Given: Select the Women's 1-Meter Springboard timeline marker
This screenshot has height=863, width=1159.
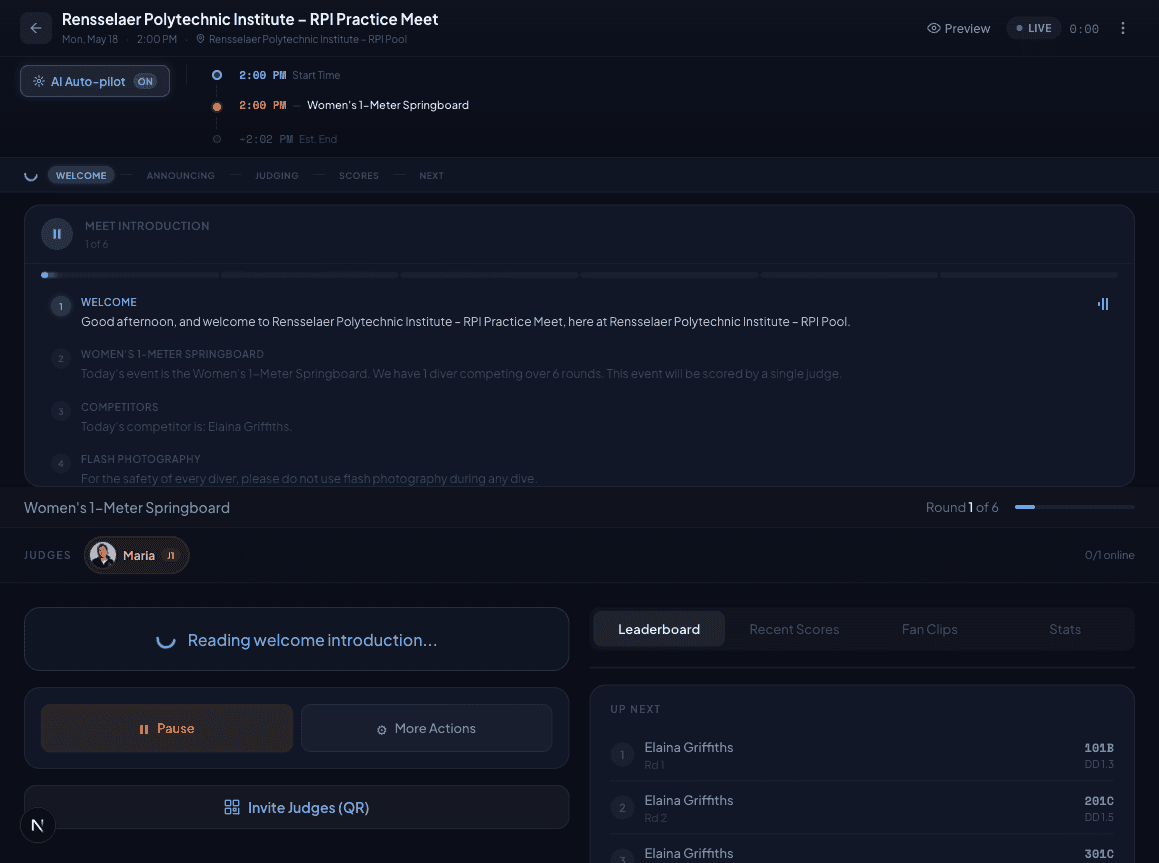Looking at the screenshot, I should (217, 106).
